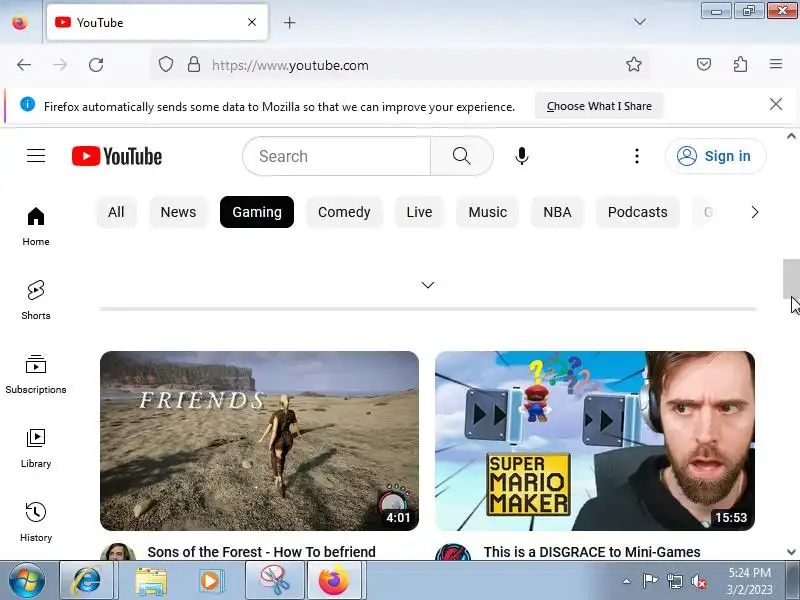Go to YouTube home via logo

[117, 156]
